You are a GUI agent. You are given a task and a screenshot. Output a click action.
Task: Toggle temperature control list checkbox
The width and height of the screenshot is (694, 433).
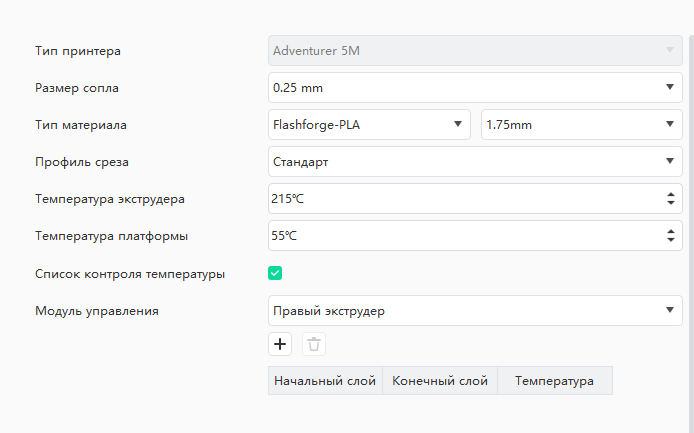point(275,273)
